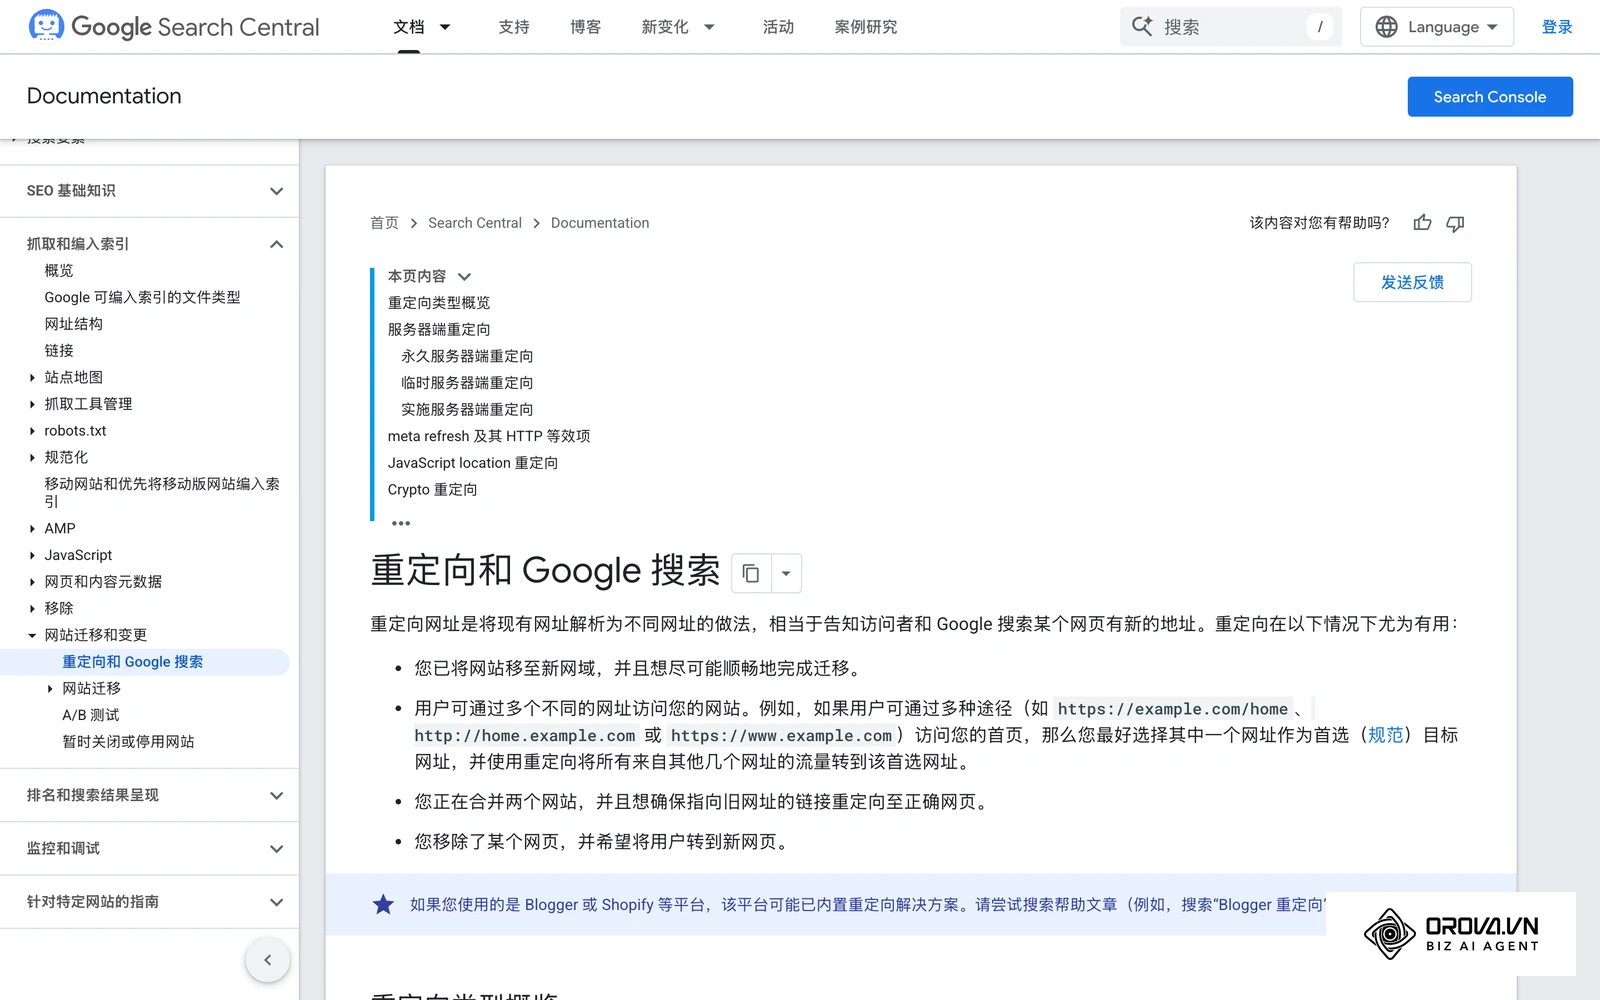The image size is (1600, 1000).
Task: Jump to JavaScript location 重定向 section
Action: point(473,463)
